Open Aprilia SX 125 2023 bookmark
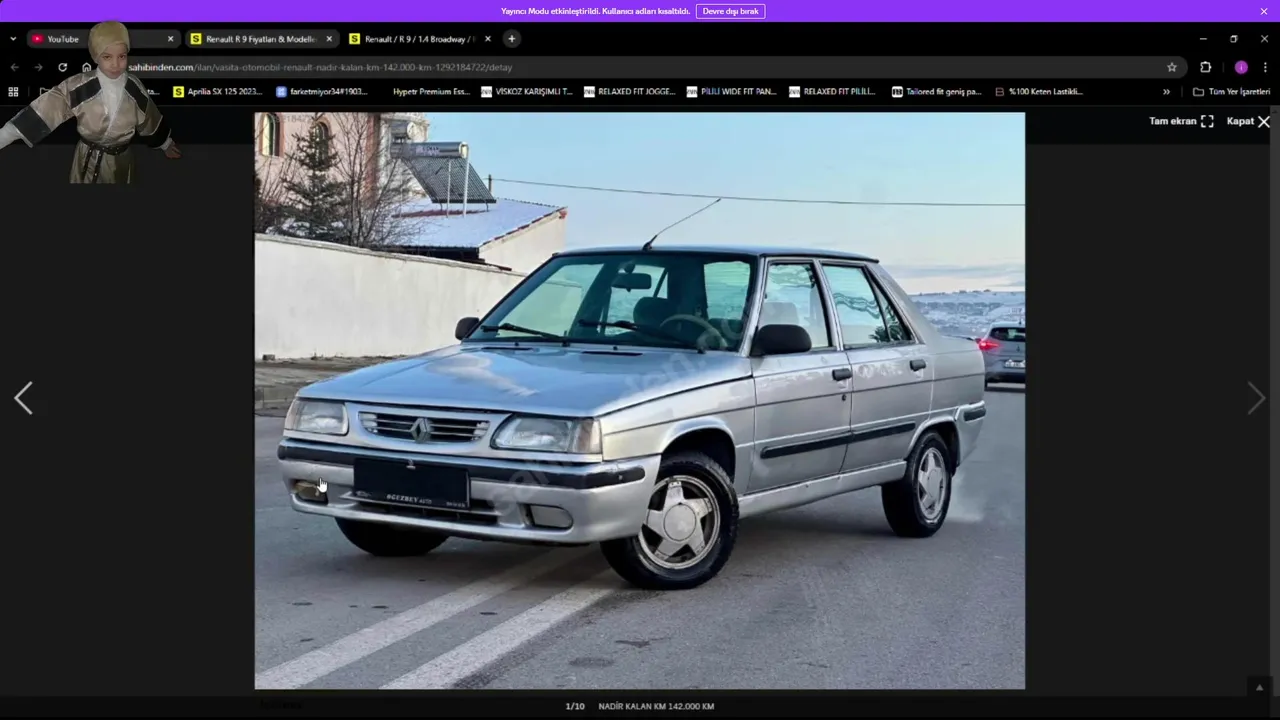The image size is (1280, 720). tap(218, 91)
